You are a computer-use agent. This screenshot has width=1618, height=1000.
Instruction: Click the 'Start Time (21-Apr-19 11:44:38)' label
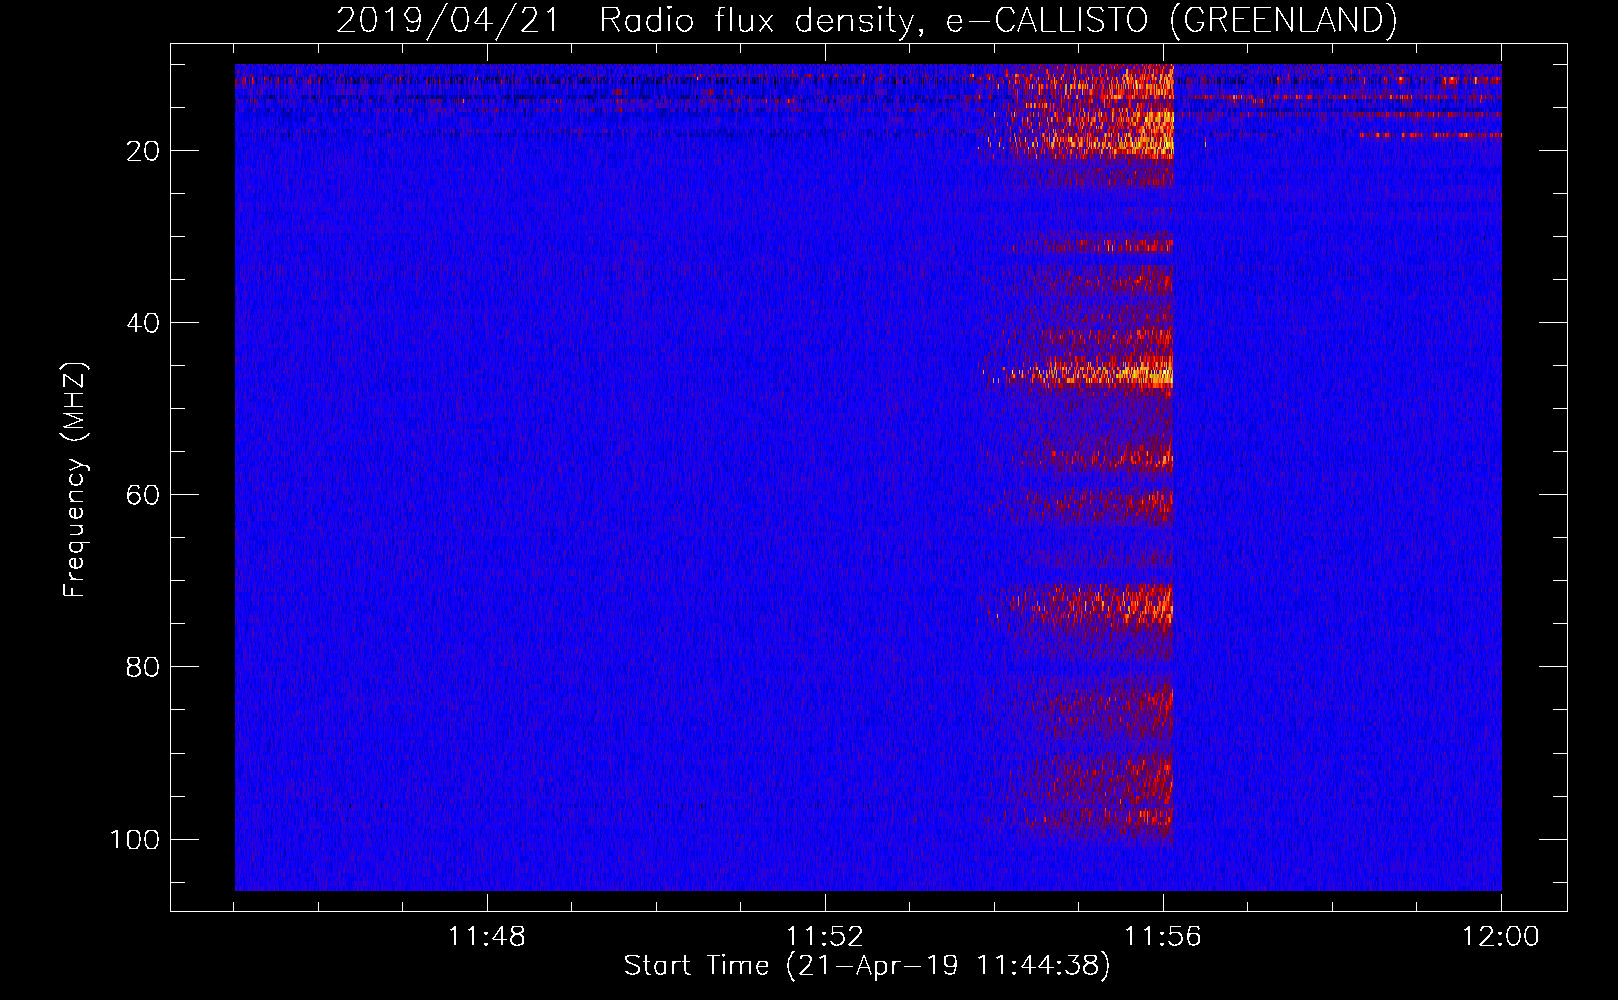click(867, 966)
